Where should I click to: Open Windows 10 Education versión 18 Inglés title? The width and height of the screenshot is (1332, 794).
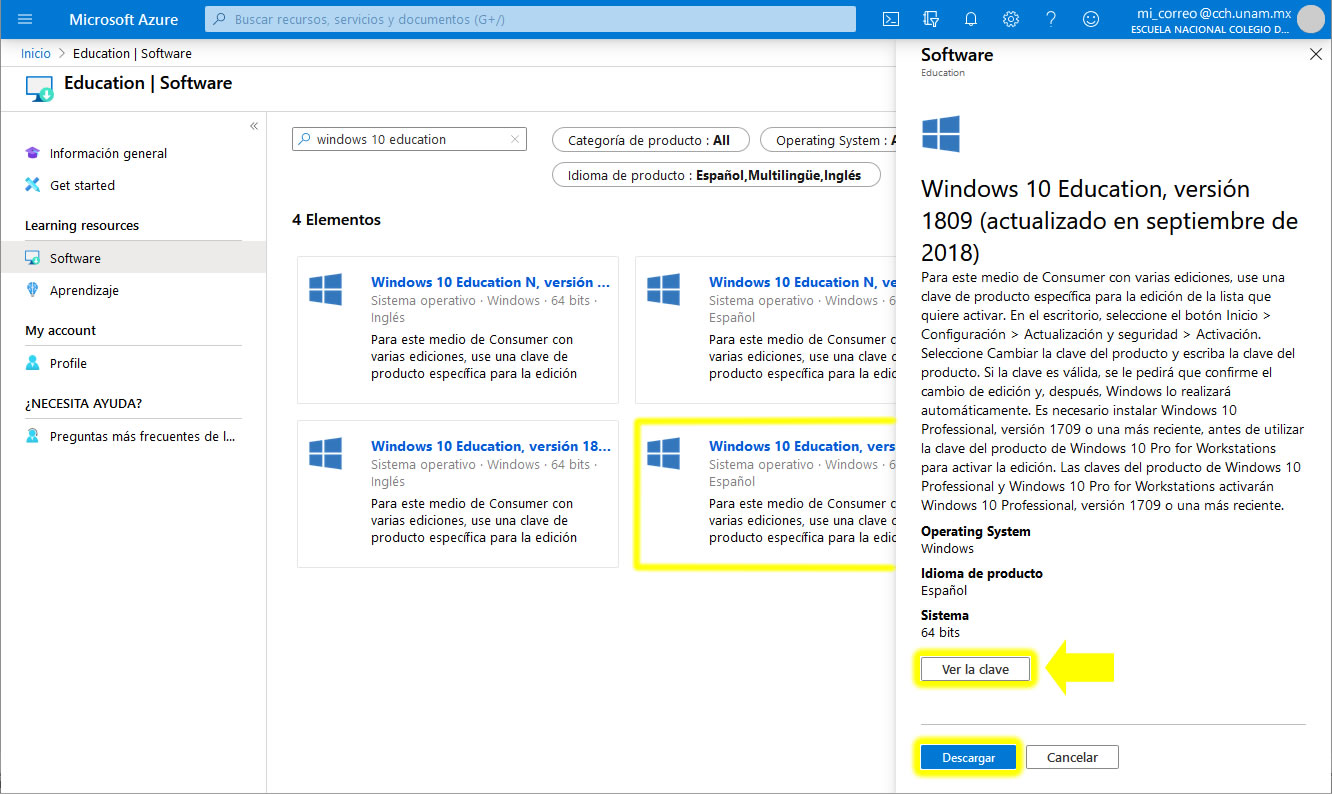coord(490,446)
